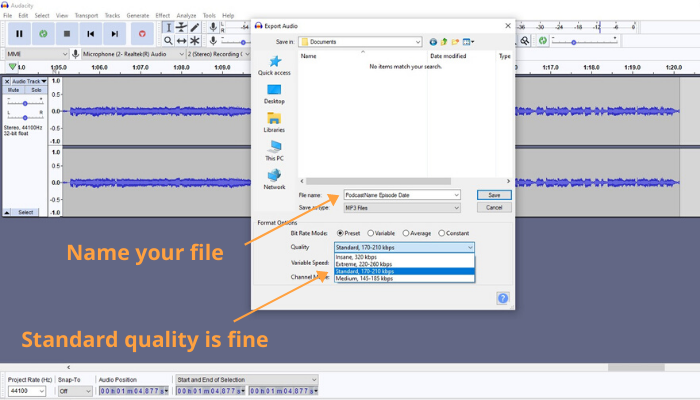Image resolution: width=700 pixels, height=400 pixels.
Task: Open the Generate menu
Action: pos(138,16)
